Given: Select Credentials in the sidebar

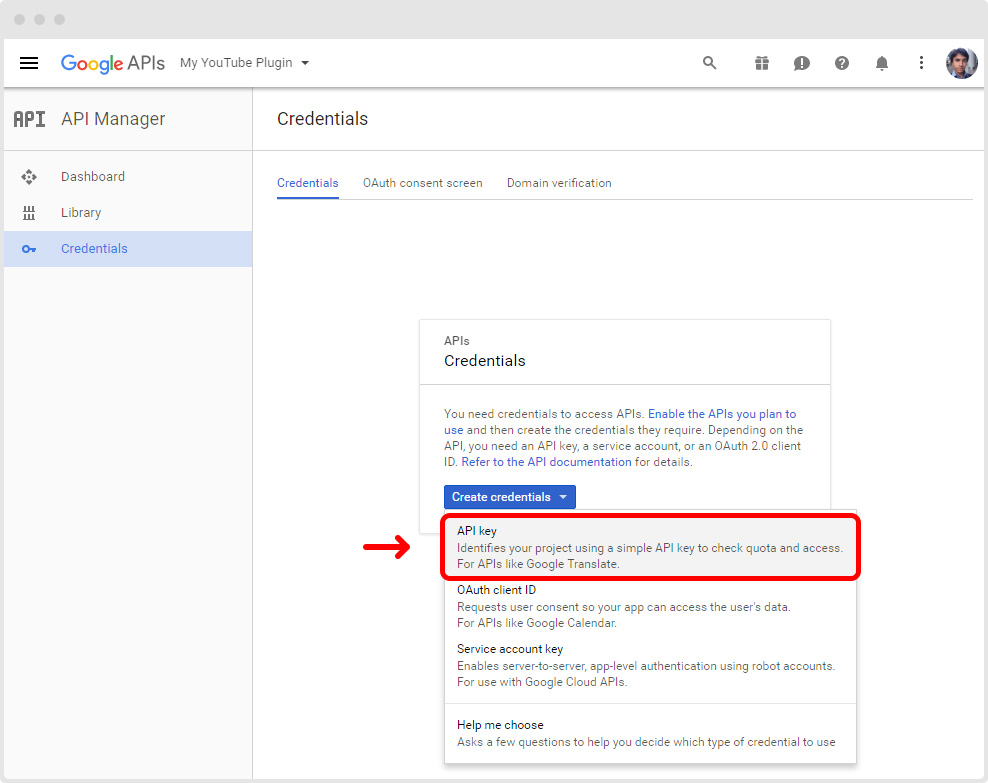Looking at the screenshot, I should (x=128, y=249).
